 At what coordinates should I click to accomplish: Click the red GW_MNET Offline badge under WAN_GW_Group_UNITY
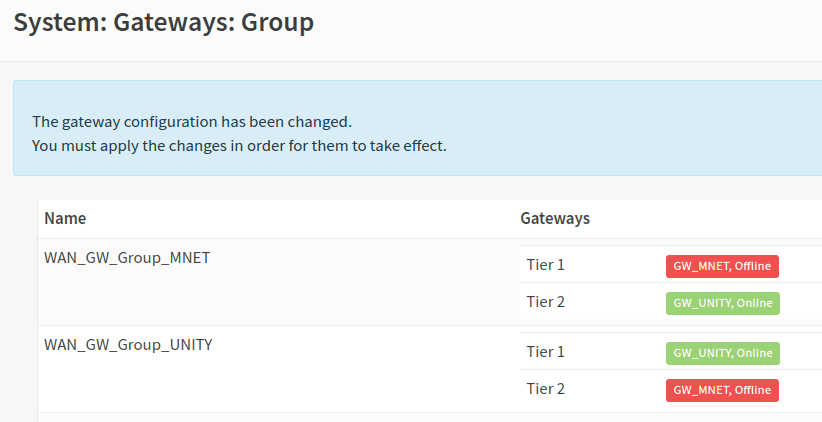(x=722, y=390)
